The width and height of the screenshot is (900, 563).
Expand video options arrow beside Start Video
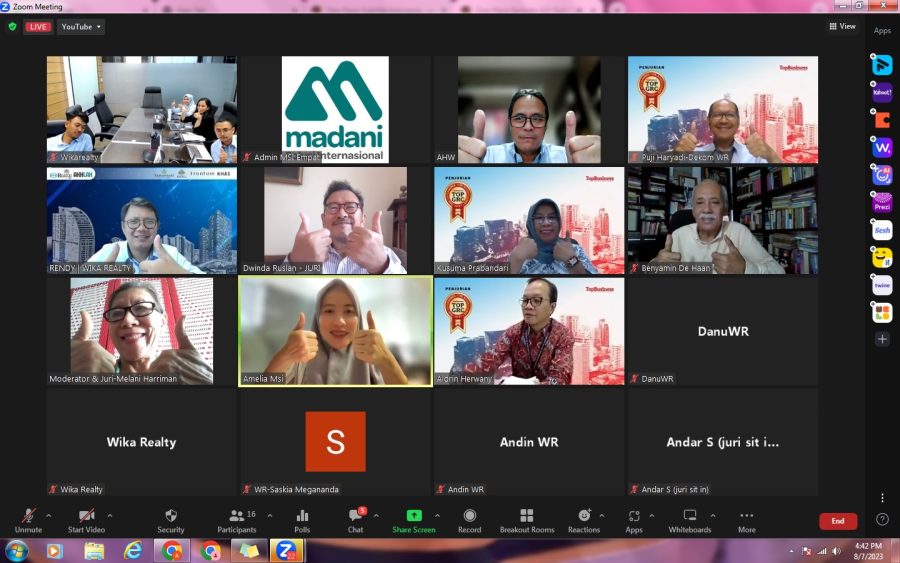(x=110, y=516)
